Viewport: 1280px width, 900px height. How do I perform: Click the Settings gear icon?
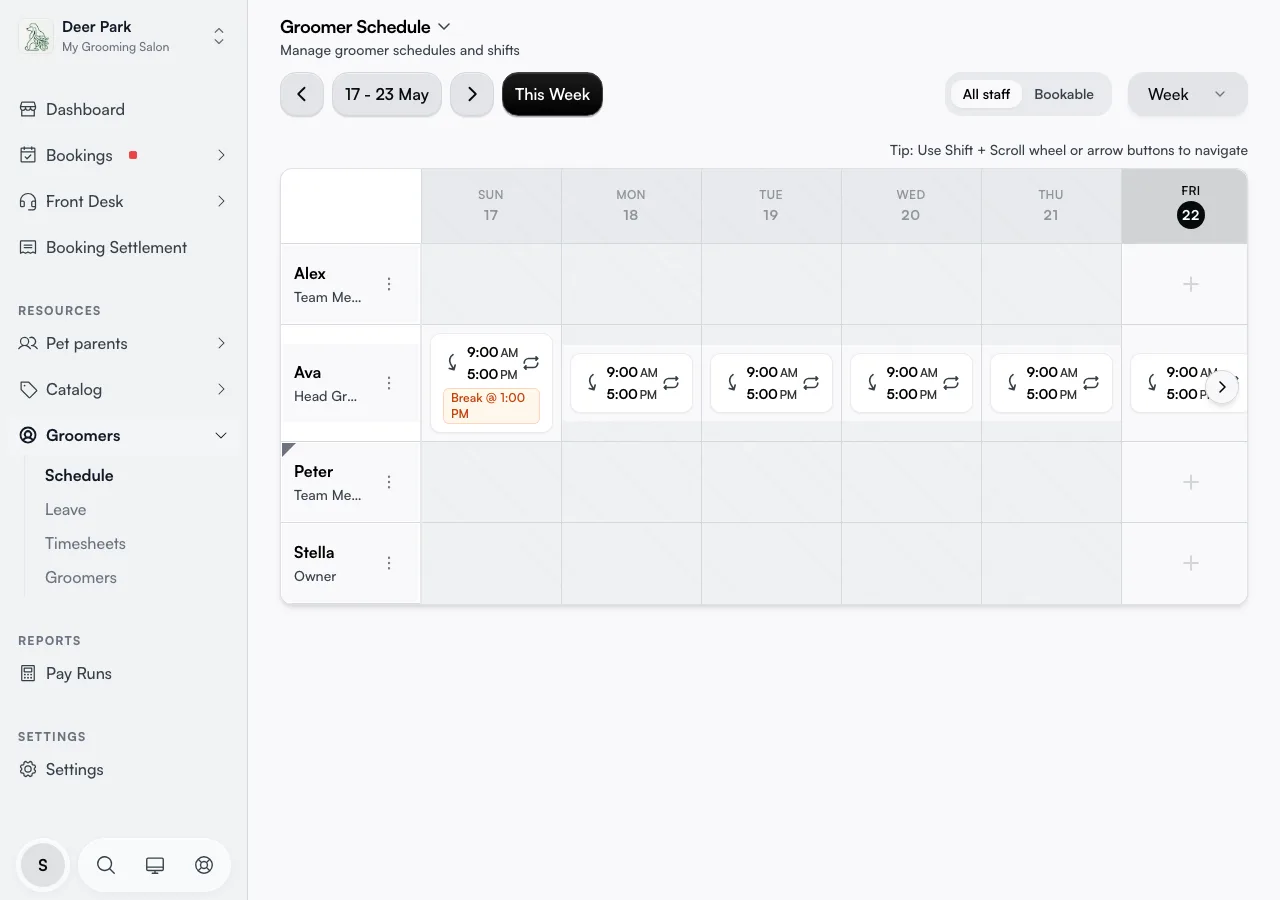[28, 770]
